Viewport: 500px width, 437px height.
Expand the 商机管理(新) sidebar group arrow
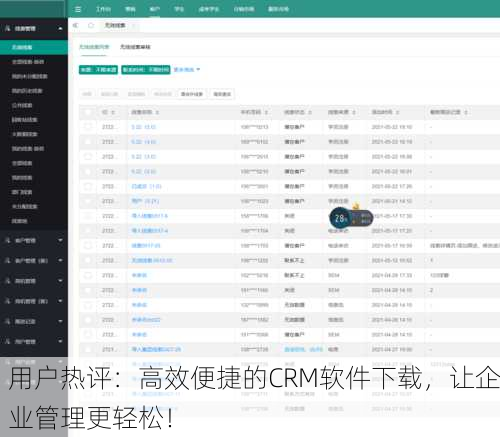click(60, 301)
